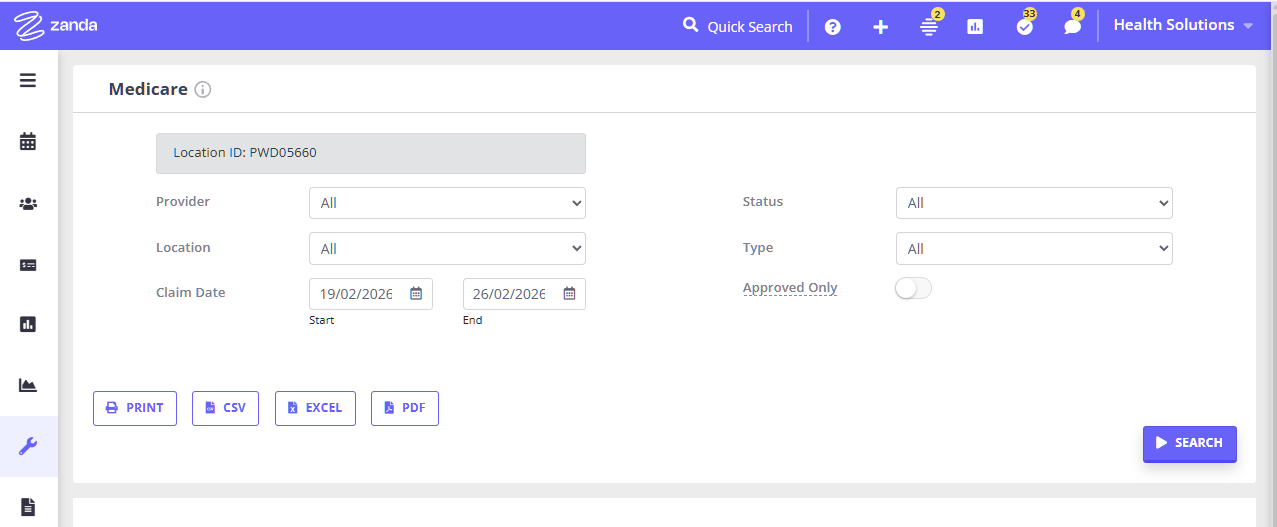Click the Claim Date start field

[x=356, y=294]
